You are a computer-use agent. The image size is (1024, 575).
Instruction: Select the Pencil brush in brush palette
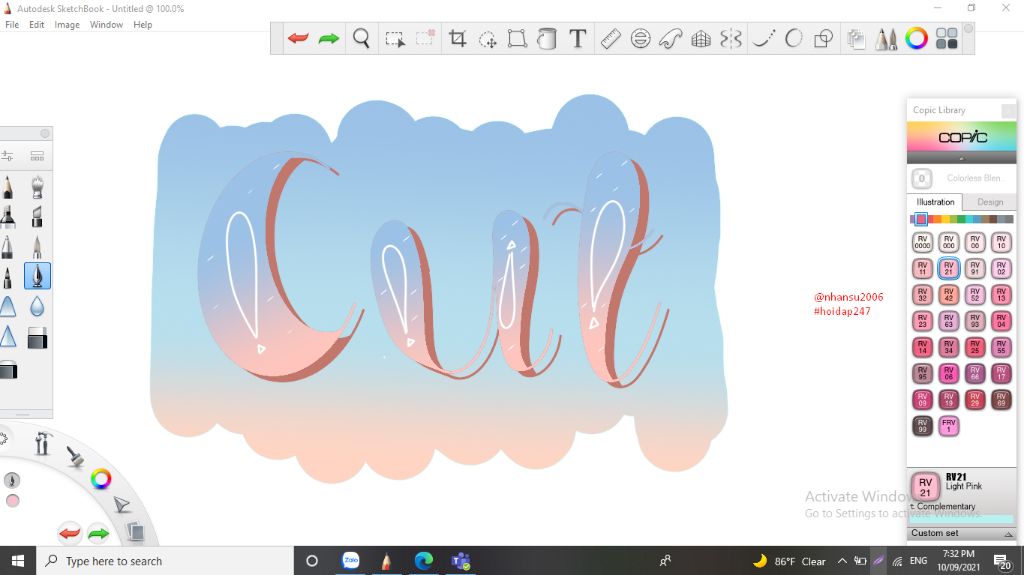[8, 187]
